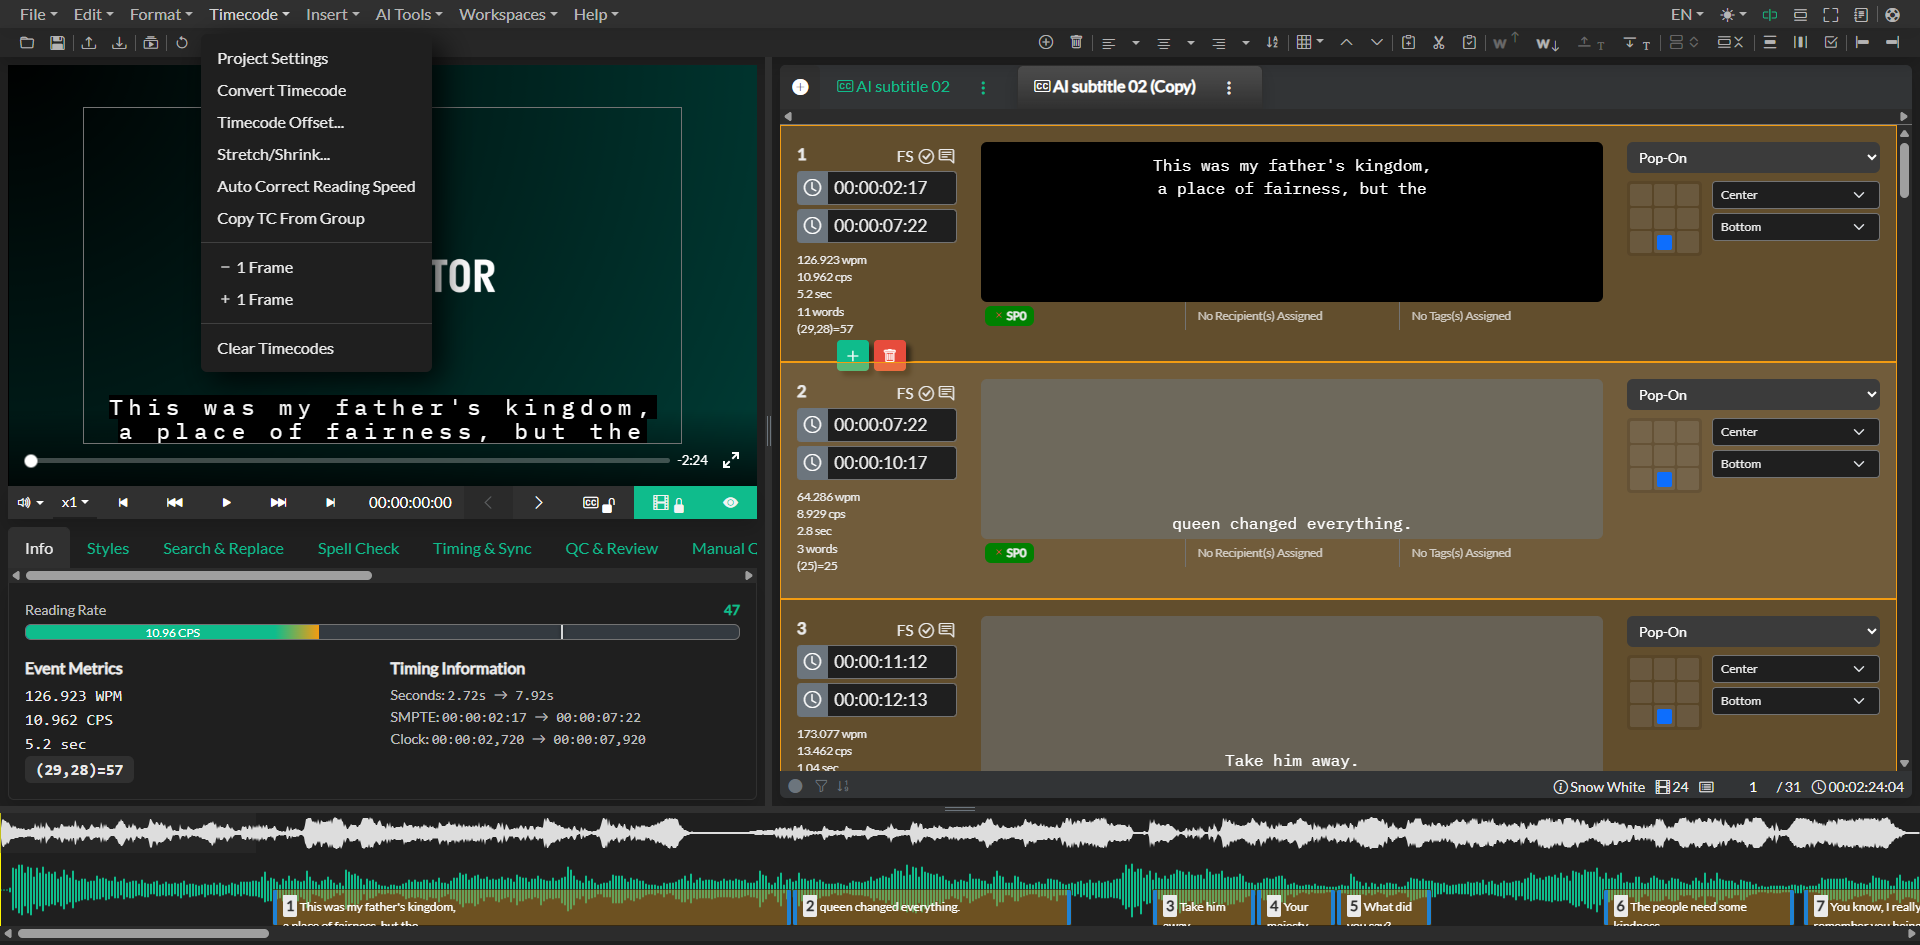Image resolution: width=1920 pixels, height=945 pixels.
Task: Click the save disk icon
Action: pyautogui.click(x=58, y=43)
